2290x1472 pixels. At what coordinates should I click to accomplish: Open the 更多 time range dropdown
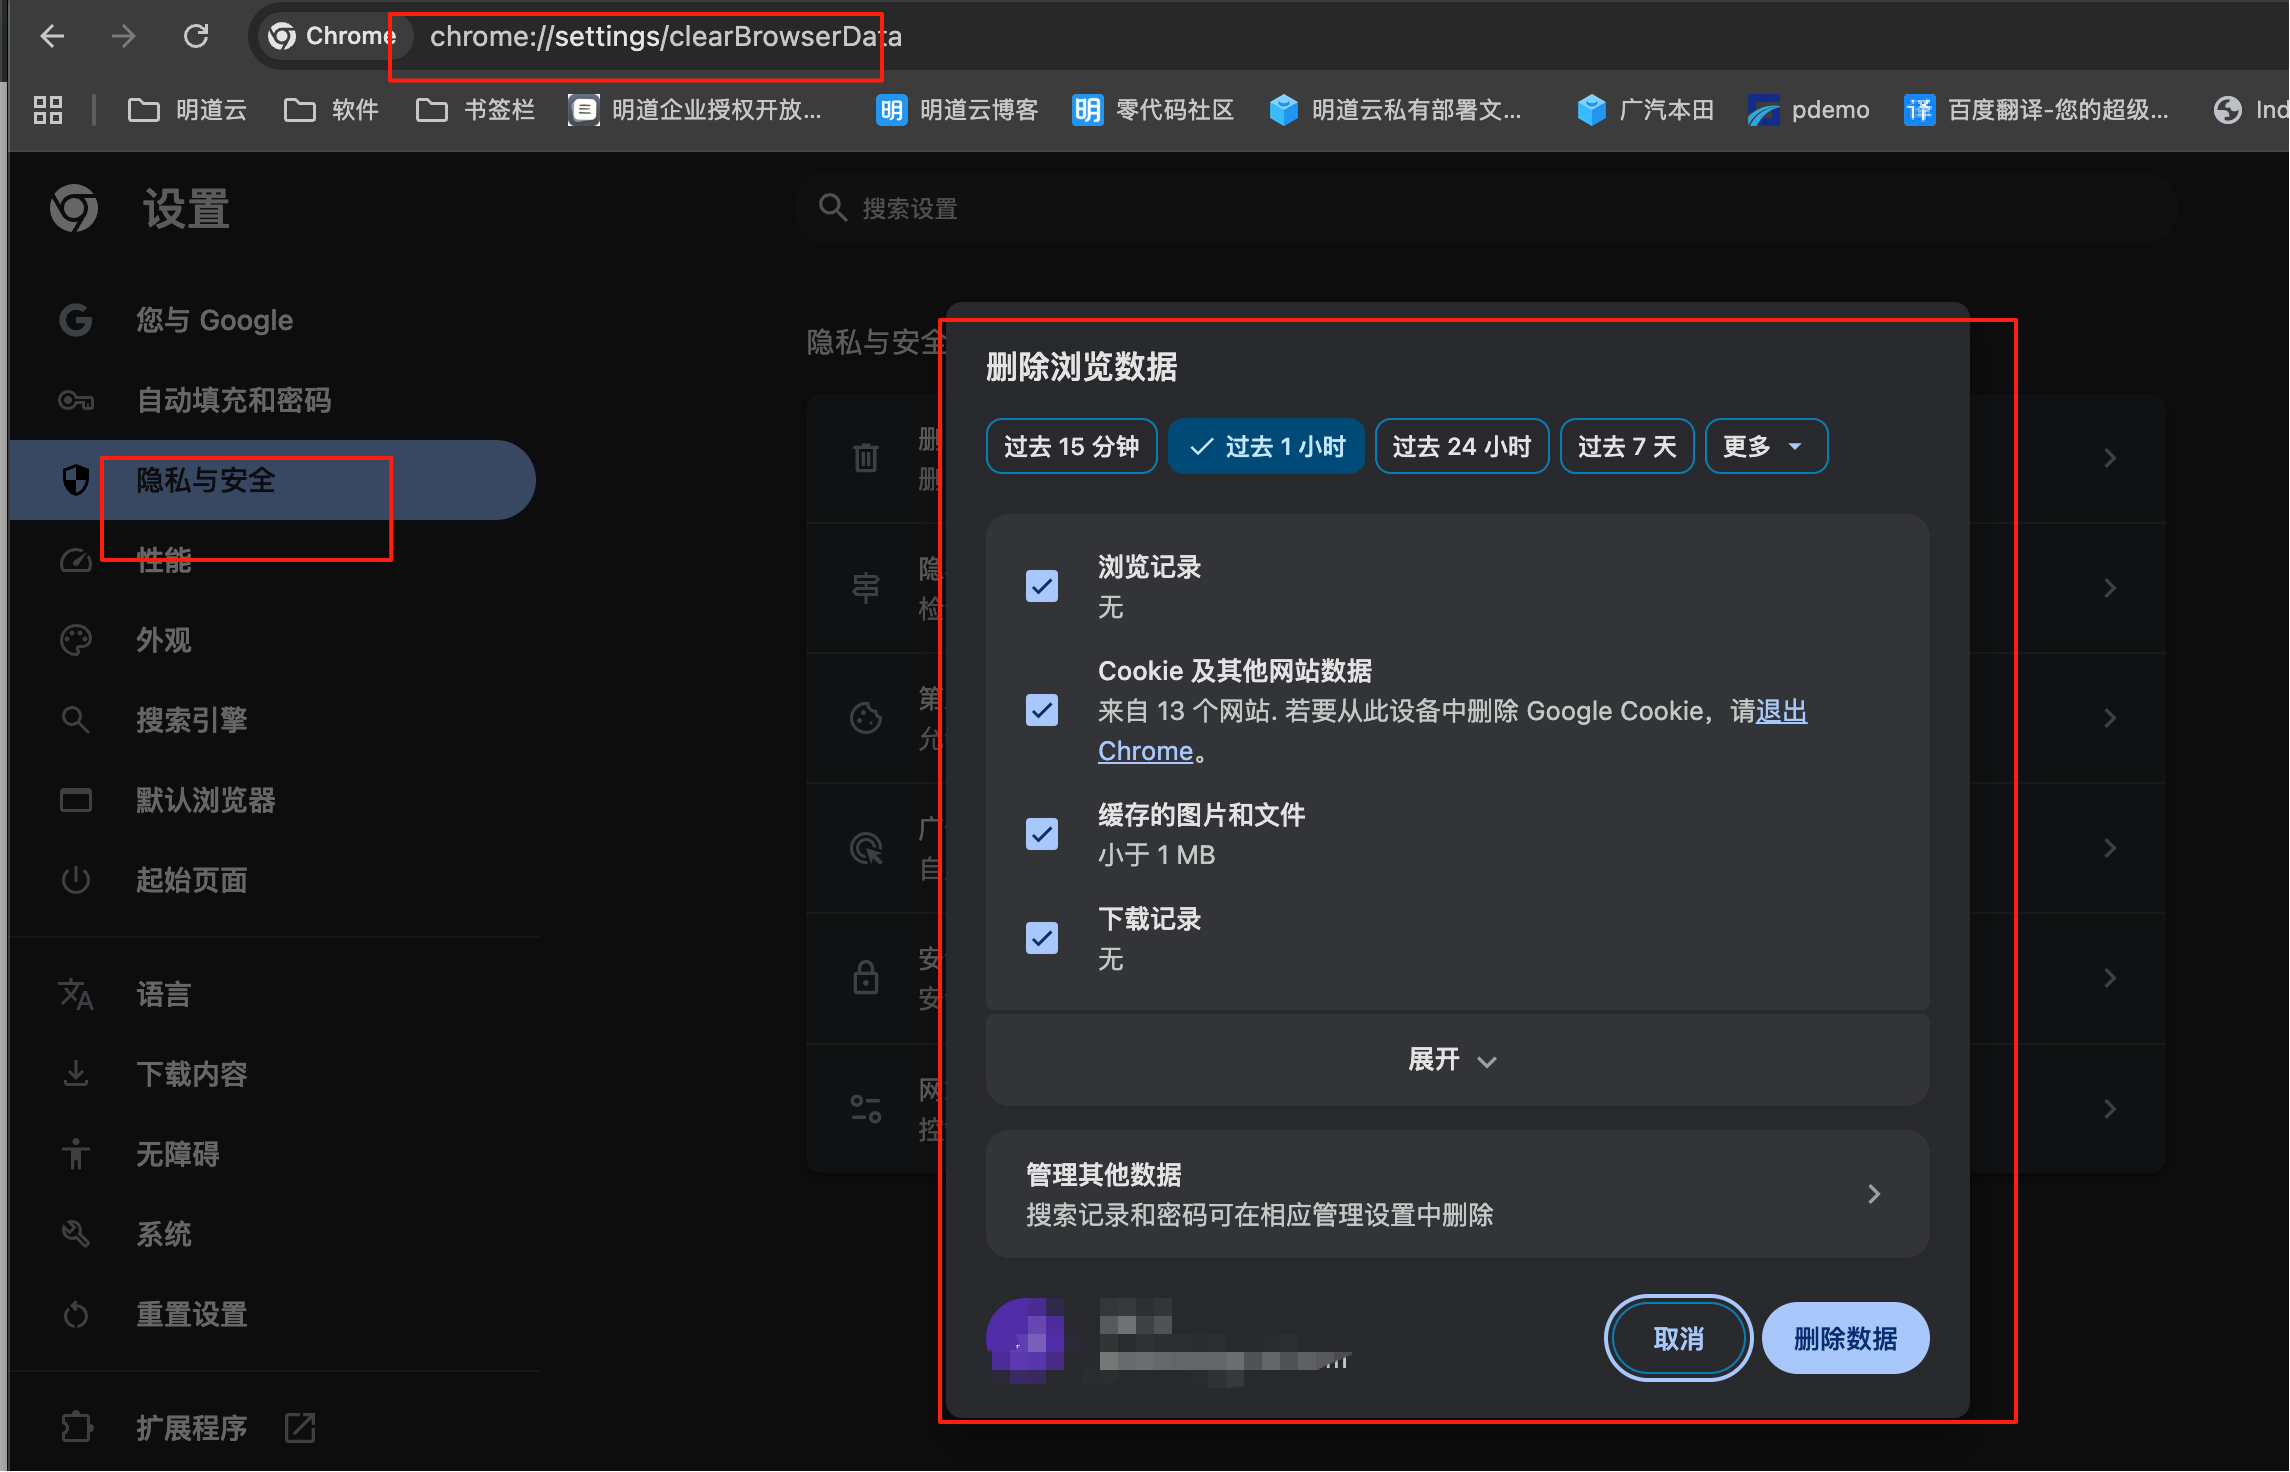1765,446
